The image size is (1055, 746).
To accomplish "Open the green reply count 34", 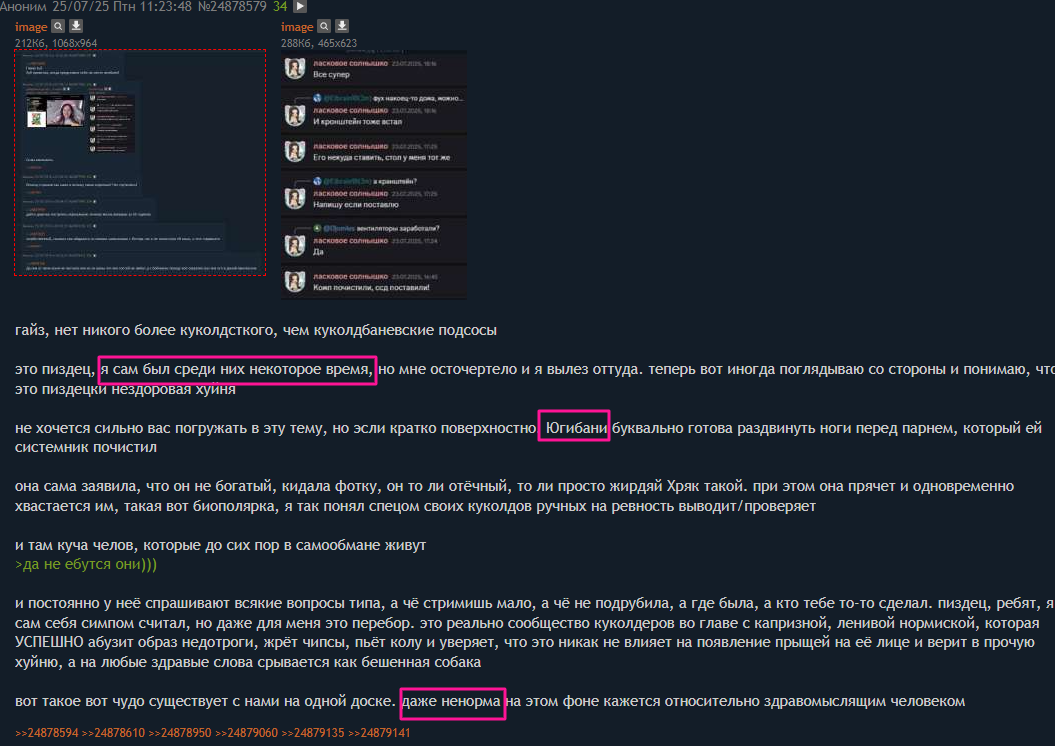I will [x=280, y=7].
